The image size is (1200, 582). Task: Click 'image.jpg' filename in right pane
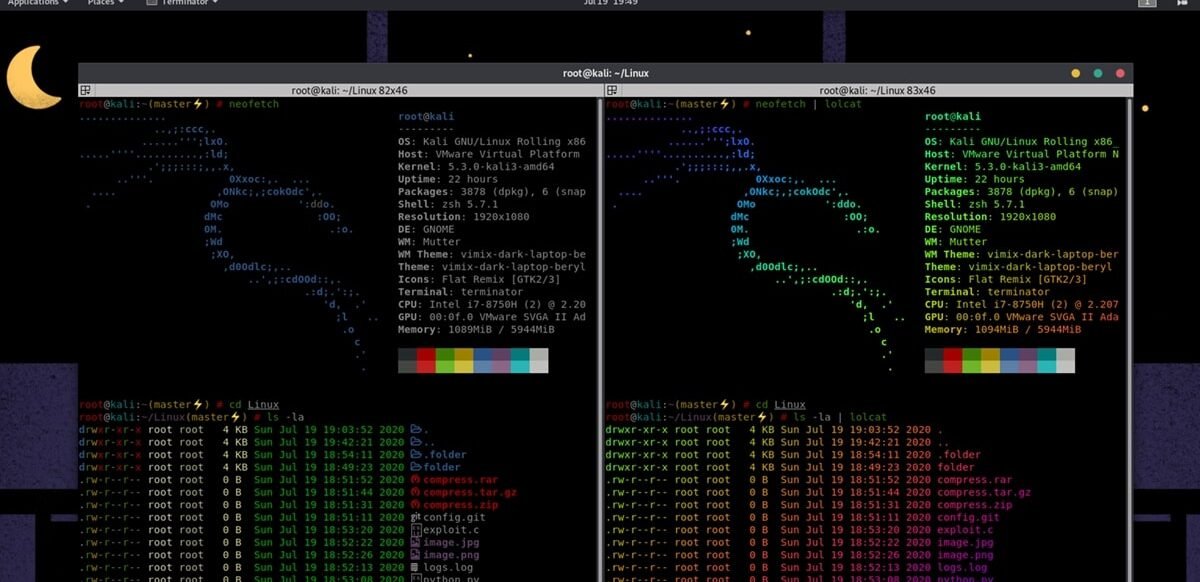point(965,542)
